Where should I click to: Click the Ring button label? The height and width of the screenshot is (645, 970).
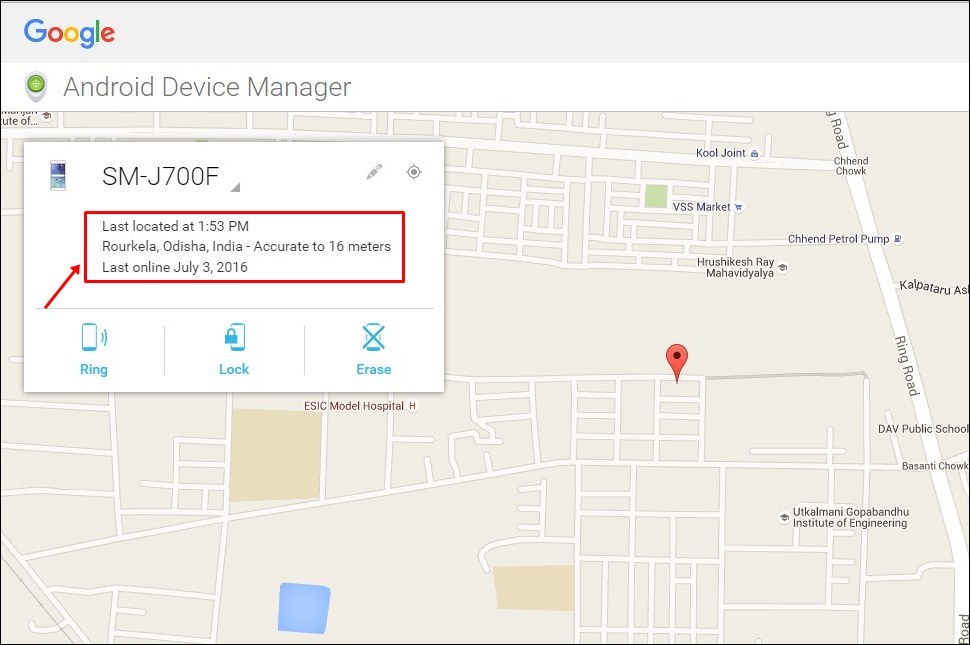(94, 369)
